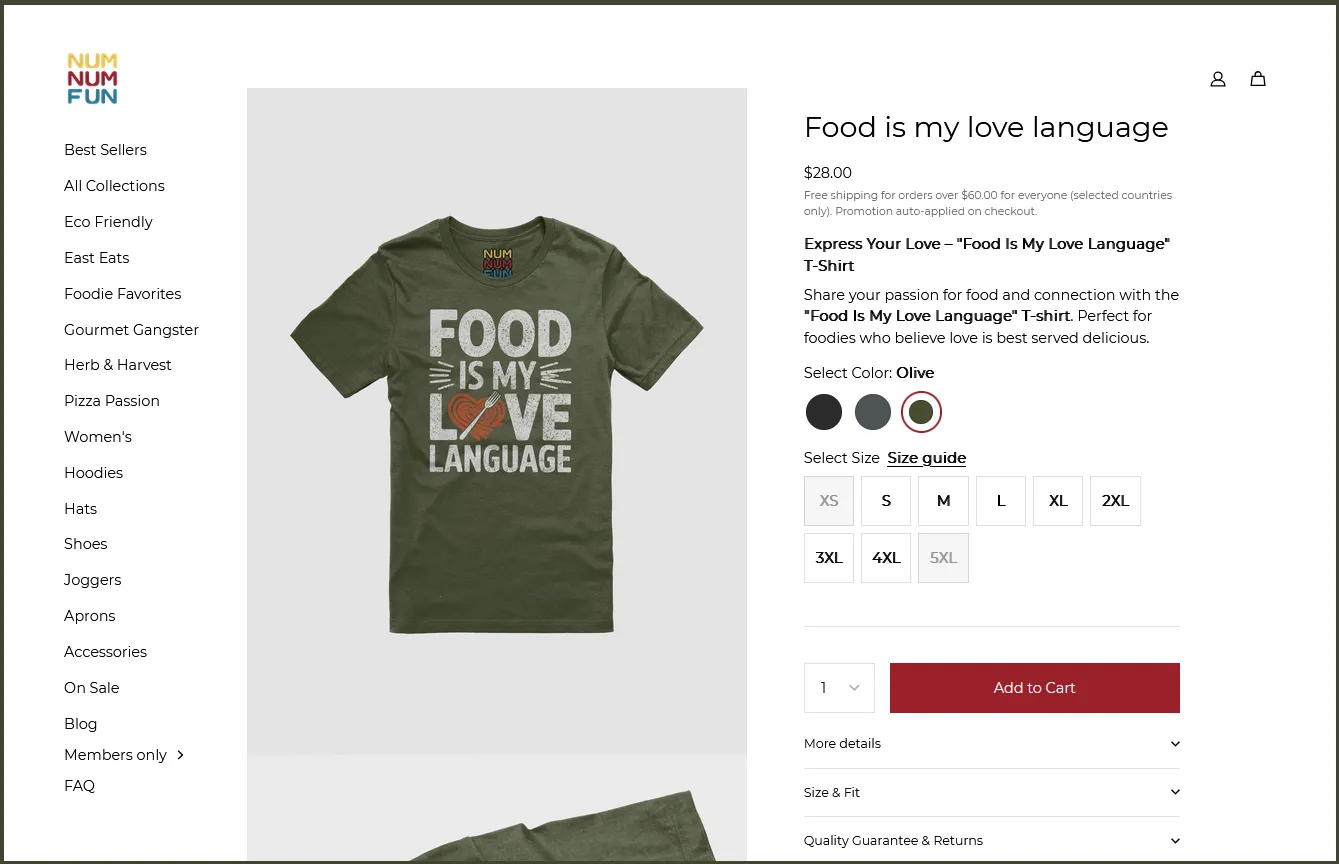Expand Quality Guarantee & Returns section

(991, 841)
